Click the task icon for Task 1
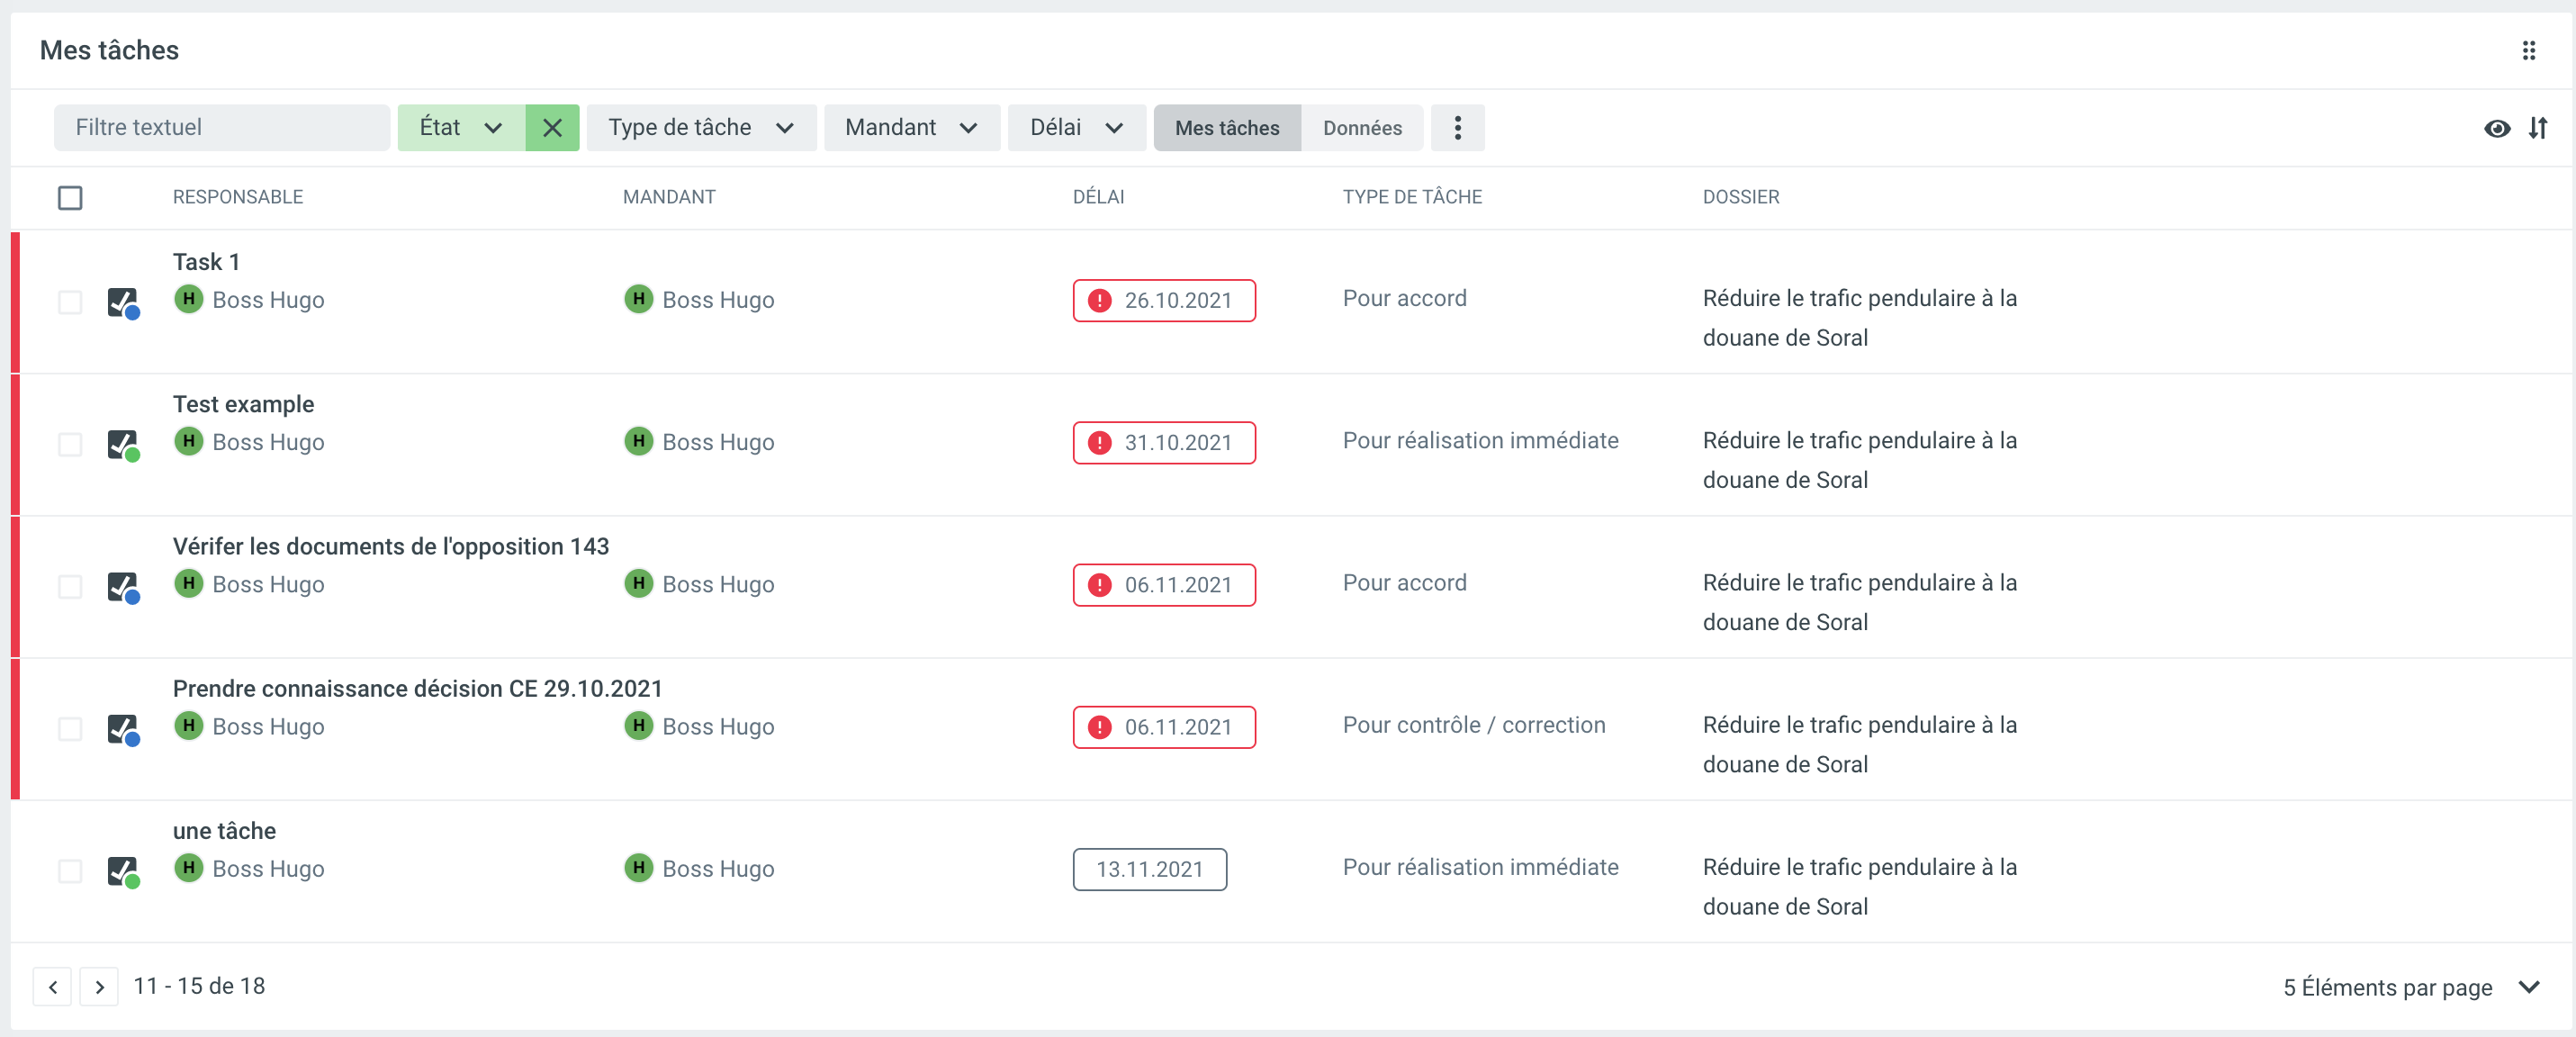Image resolution: width=2576 pixels, height=1037 pixels. click(122, 302)
